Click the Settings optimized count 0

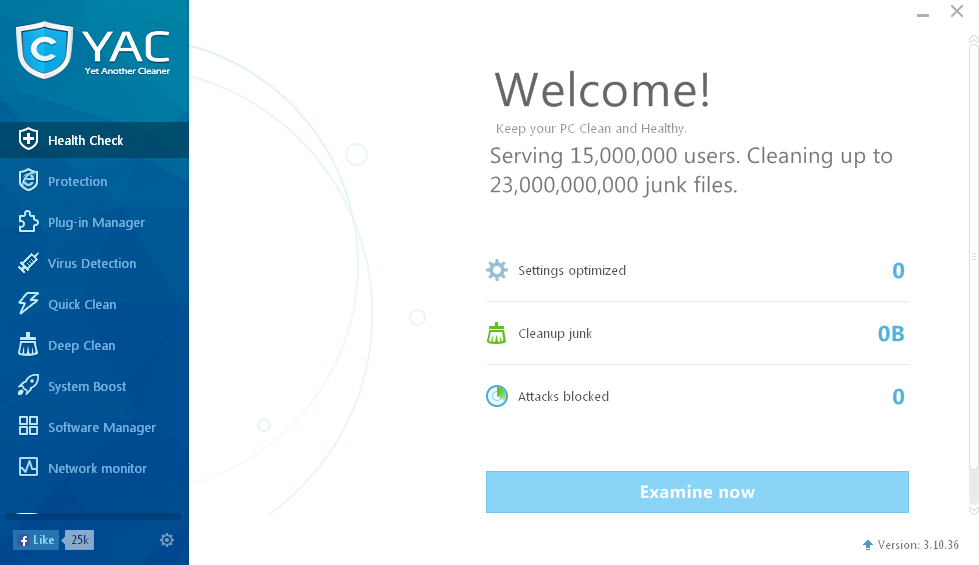[x=898, y=270]
